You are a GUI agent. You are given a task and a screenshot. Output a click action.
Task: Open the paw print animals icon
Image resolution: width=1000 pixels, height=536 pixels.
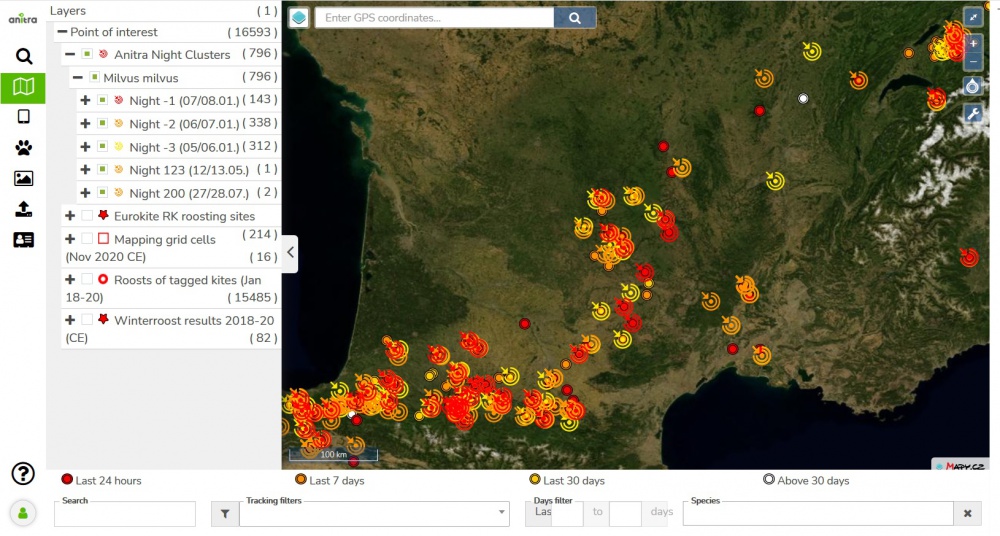tap(23, 148)
